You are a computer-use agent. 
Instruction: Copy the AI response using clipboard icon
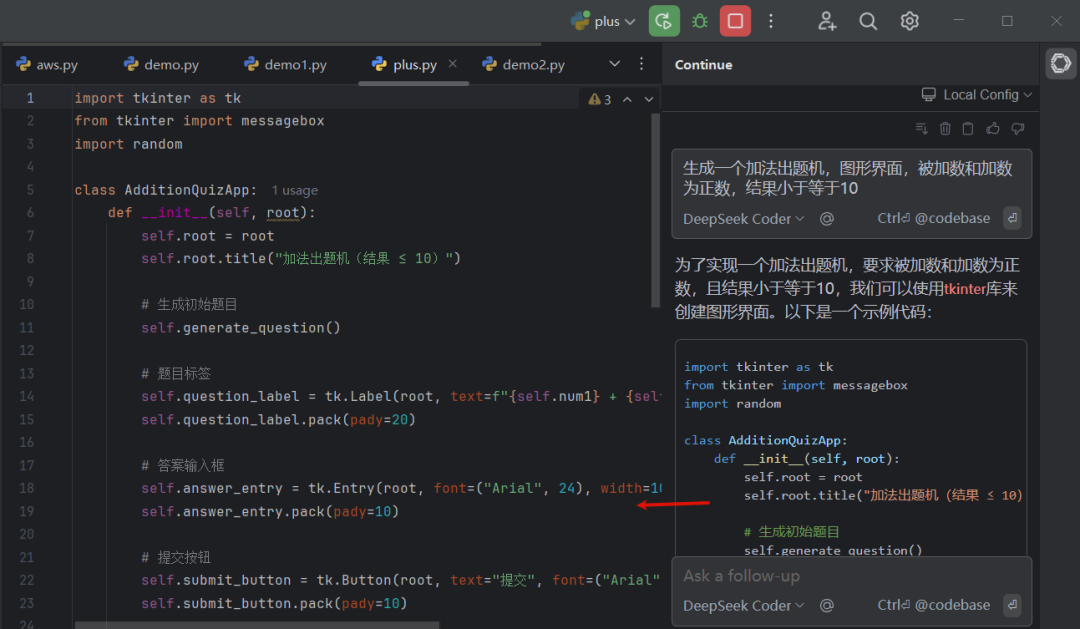point(967,128)
